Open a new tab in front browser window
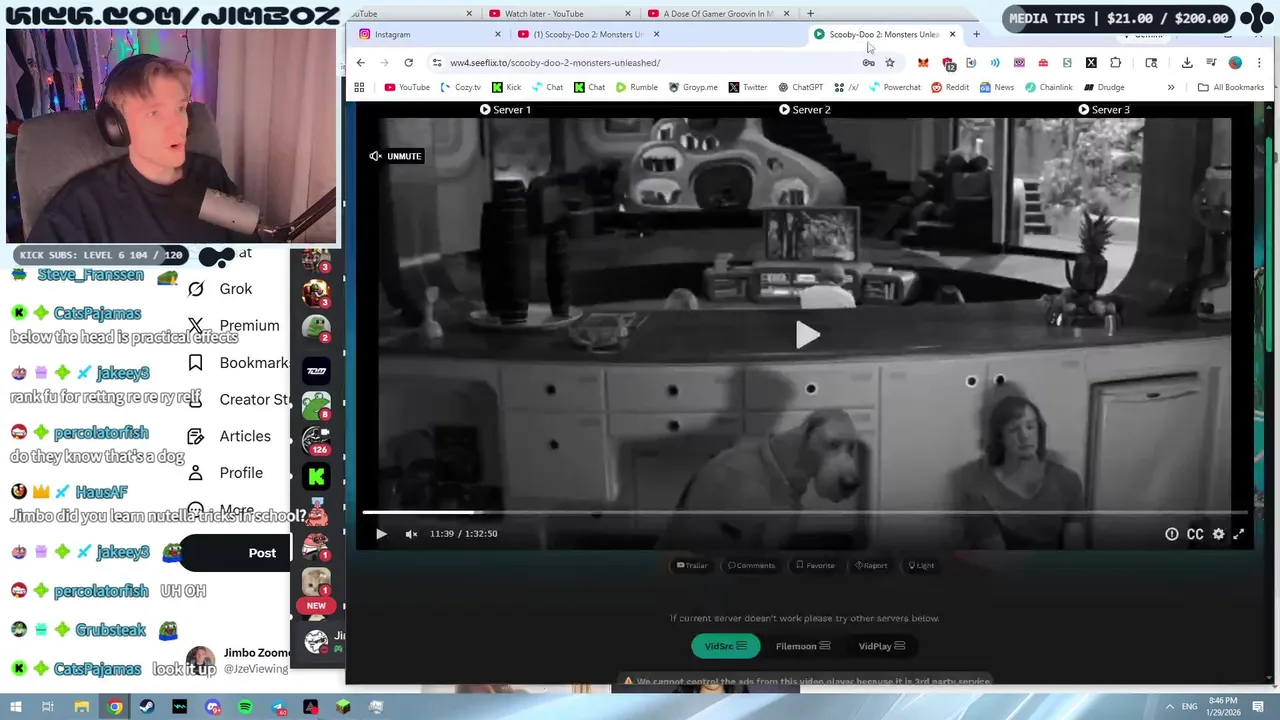The image size is (1280, 720). pos(976,34)
